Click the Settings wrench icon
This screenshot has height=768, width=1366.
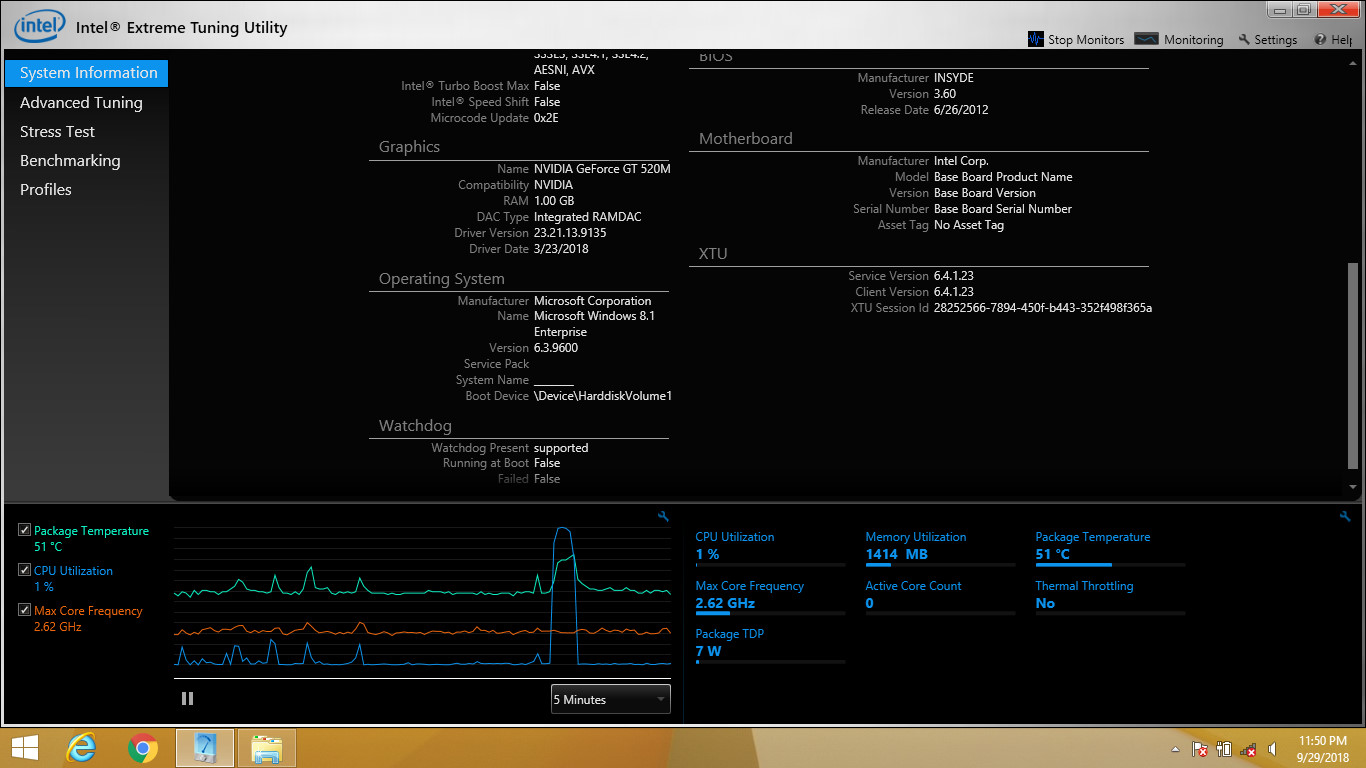1244,39
